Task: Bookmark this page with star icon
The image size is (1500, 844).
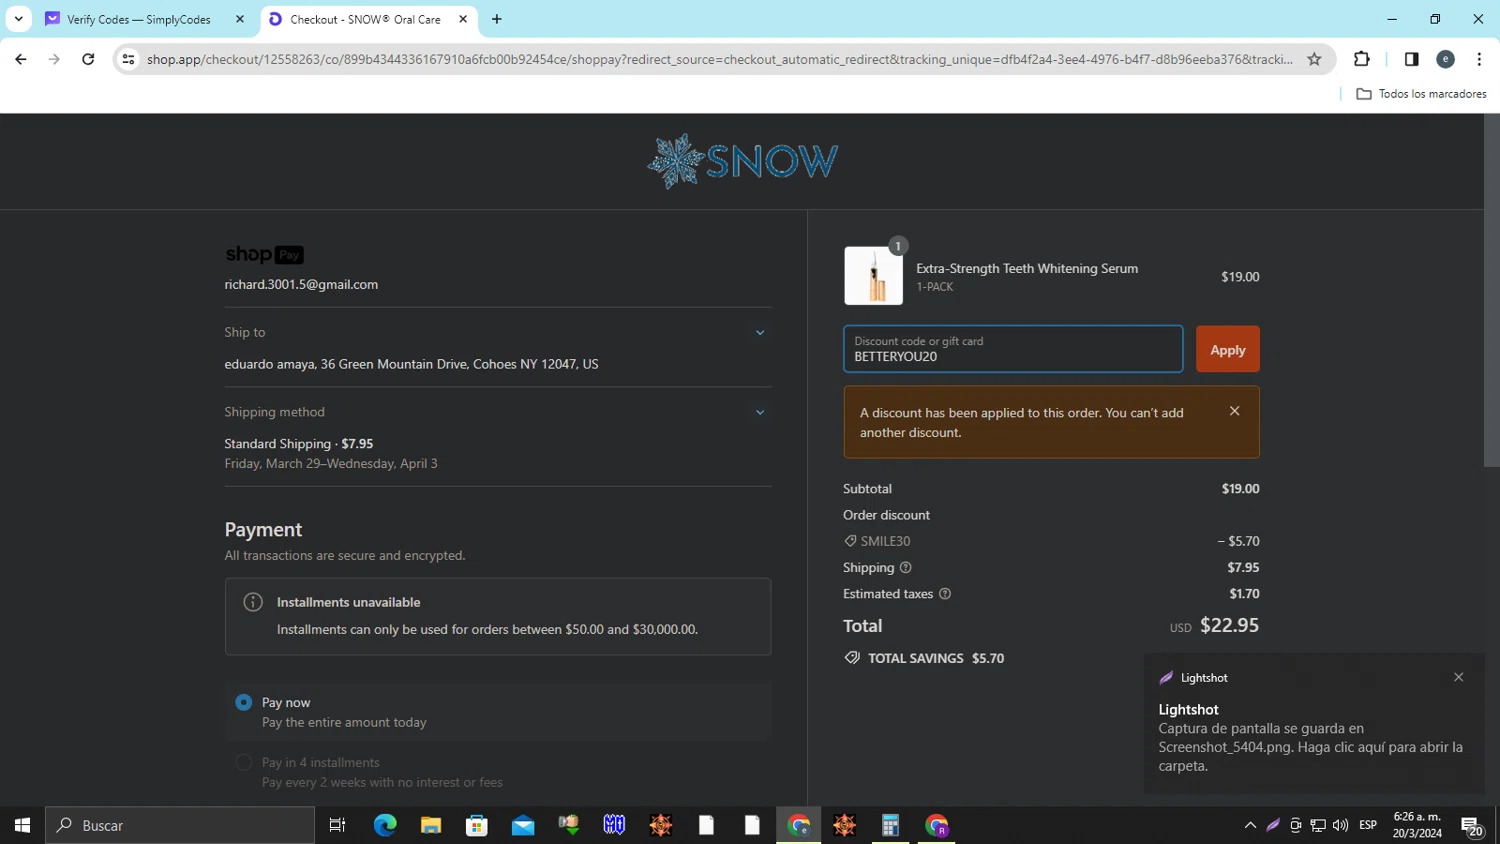Action: pos(1314,59)
